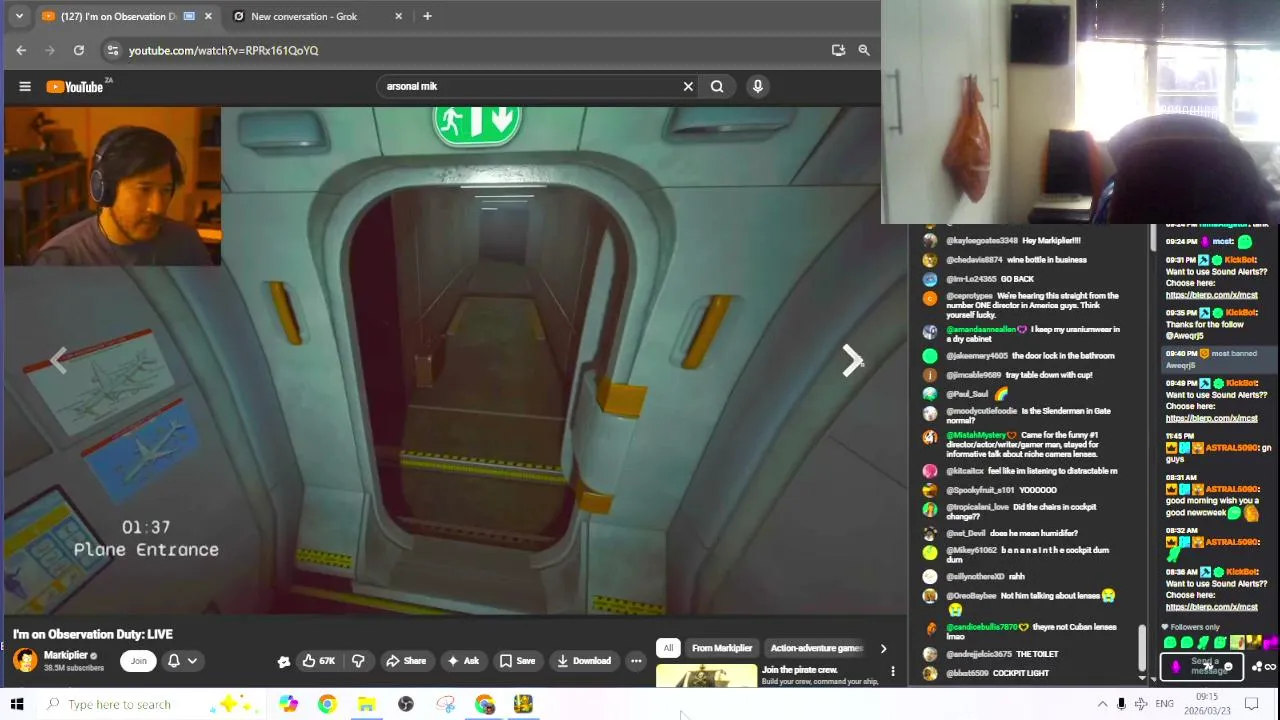
Task: Open the Ask AI button
Action: point(463,661)
